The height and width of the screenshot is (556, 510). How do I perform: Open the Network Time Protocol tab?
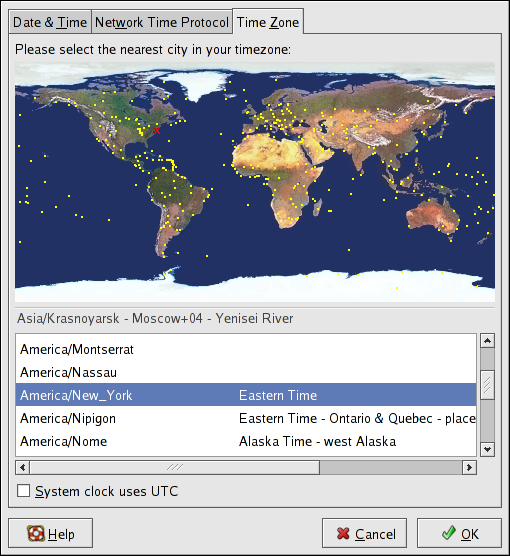click(x=162, y=22)
